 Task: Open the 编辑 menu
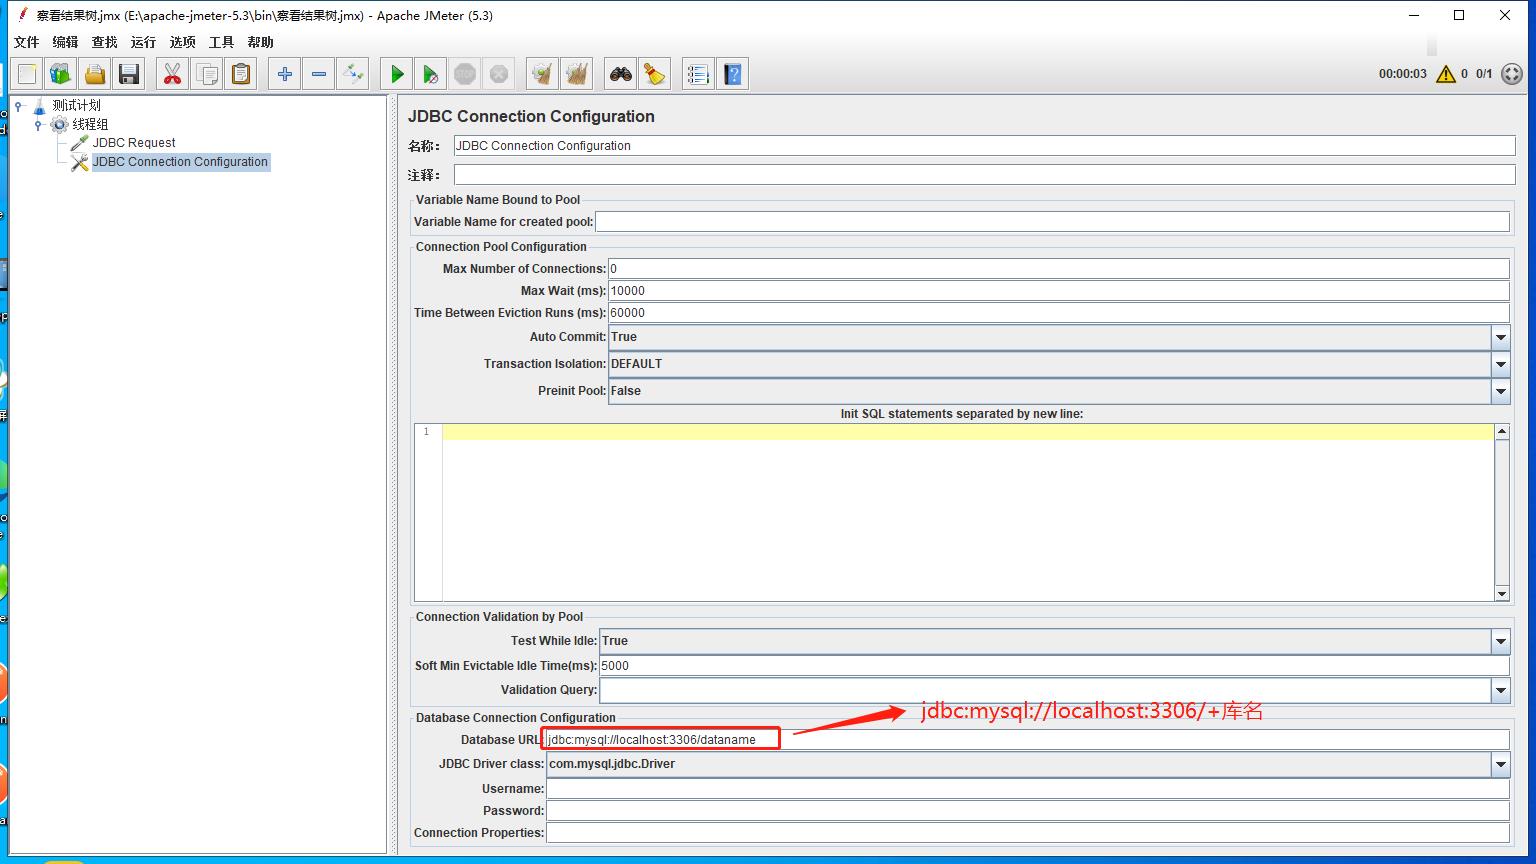pyautogui.click(x=65, y=42)
